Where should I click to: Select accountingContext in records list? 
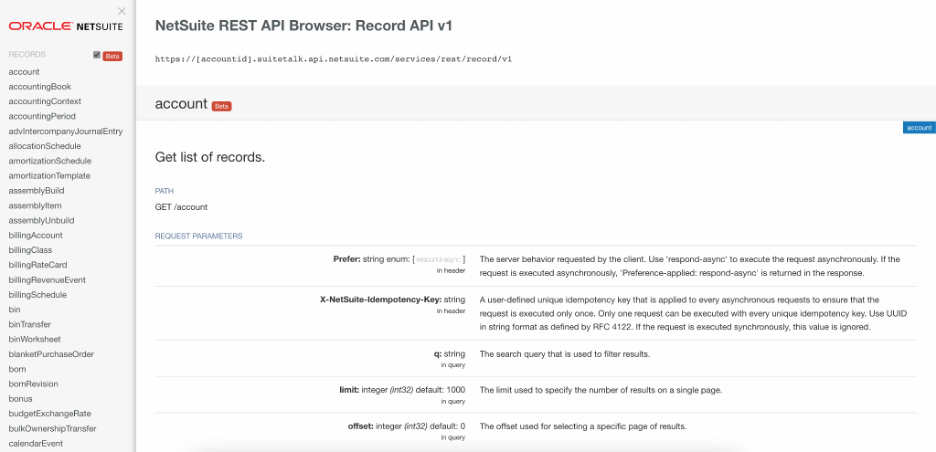[x=45, y=102]
